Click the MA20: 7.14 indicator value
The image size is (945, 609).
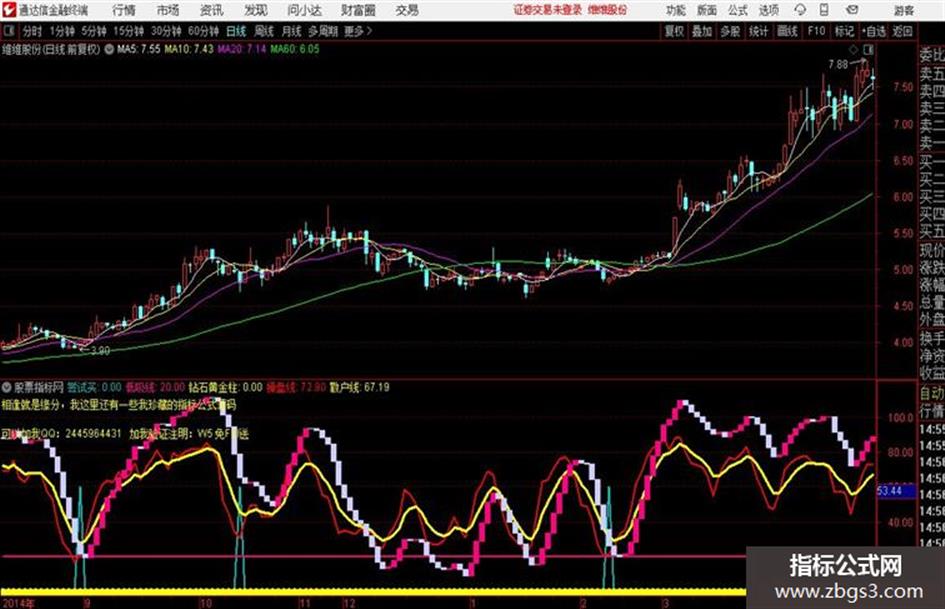242,49
